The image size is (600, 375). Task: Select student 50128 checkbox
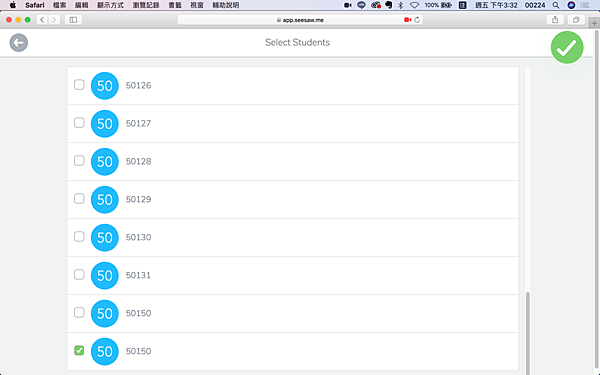(79, 160)
